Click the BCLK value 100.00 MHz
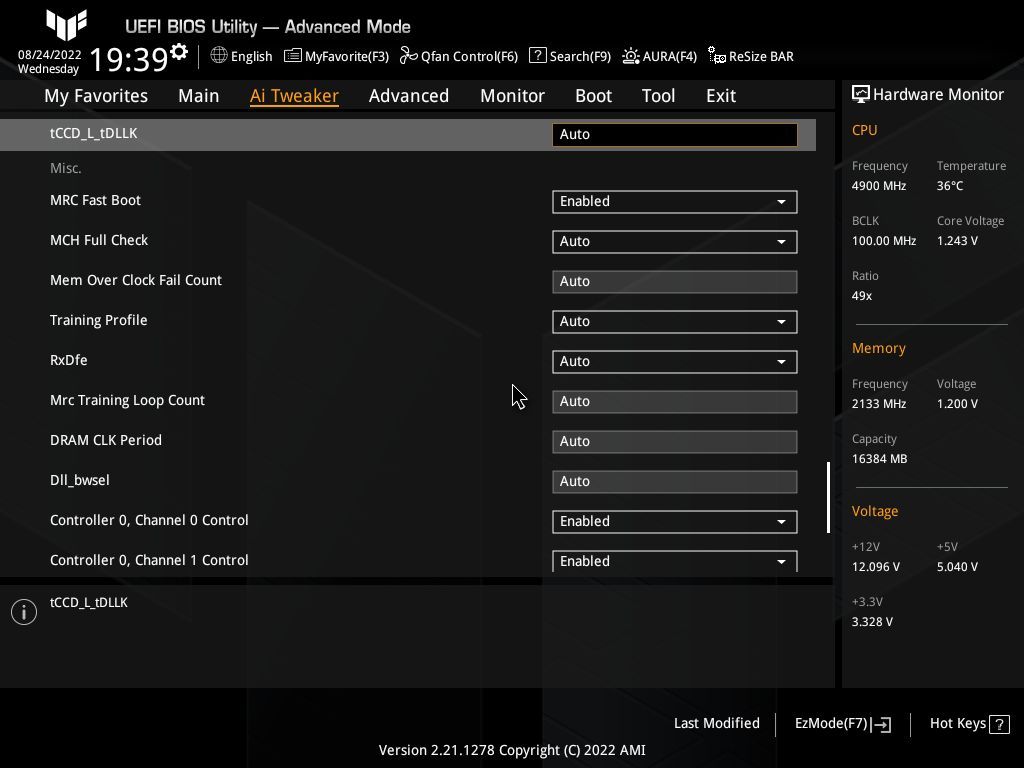 click(x=884, y=241)
